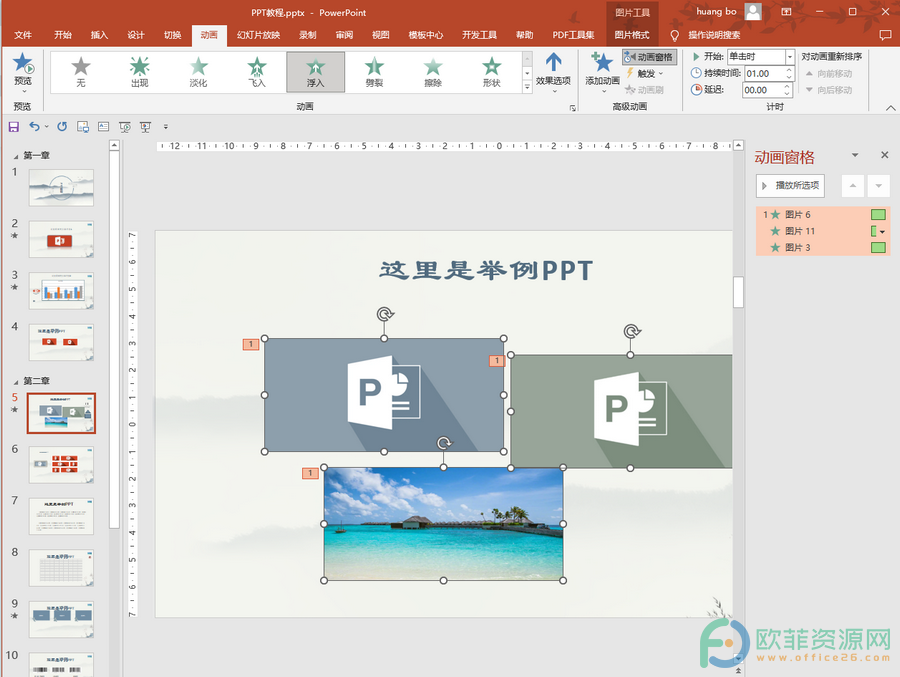Screen dimensions: 900x677
Task: Expand the animation gallery more button
Action: click(x=527, y=87)
